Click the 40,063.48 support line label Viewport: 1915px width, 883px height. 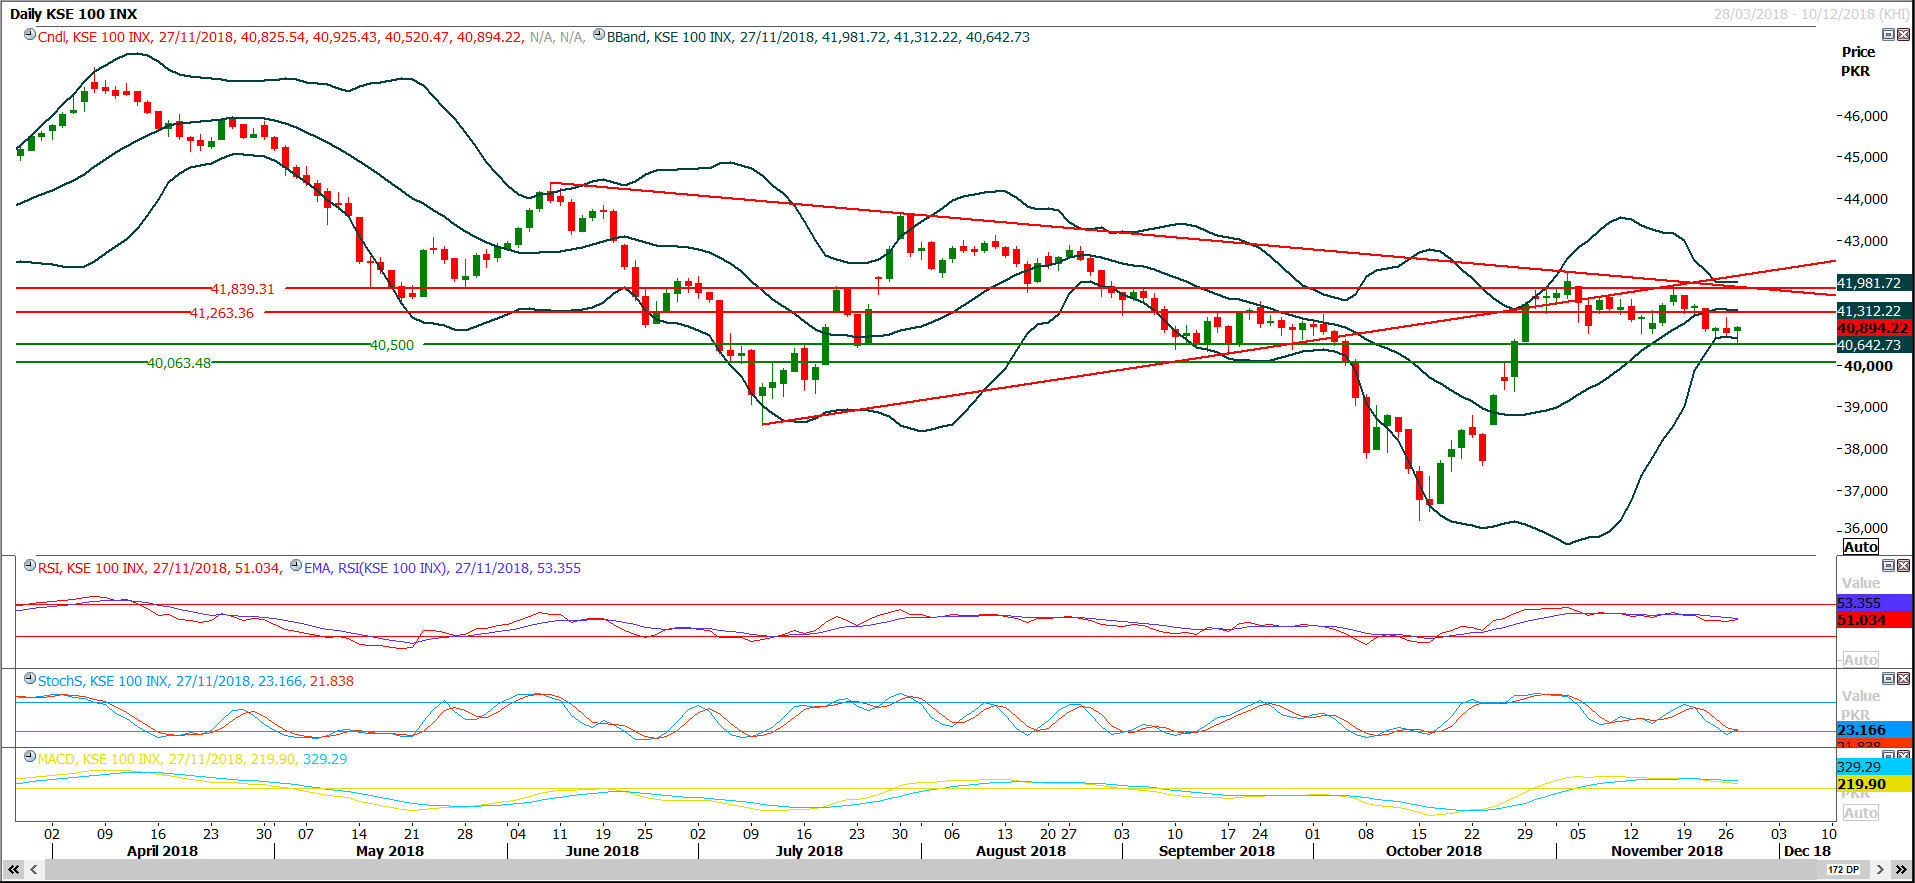pyautogui.click(x=179, y=363)
